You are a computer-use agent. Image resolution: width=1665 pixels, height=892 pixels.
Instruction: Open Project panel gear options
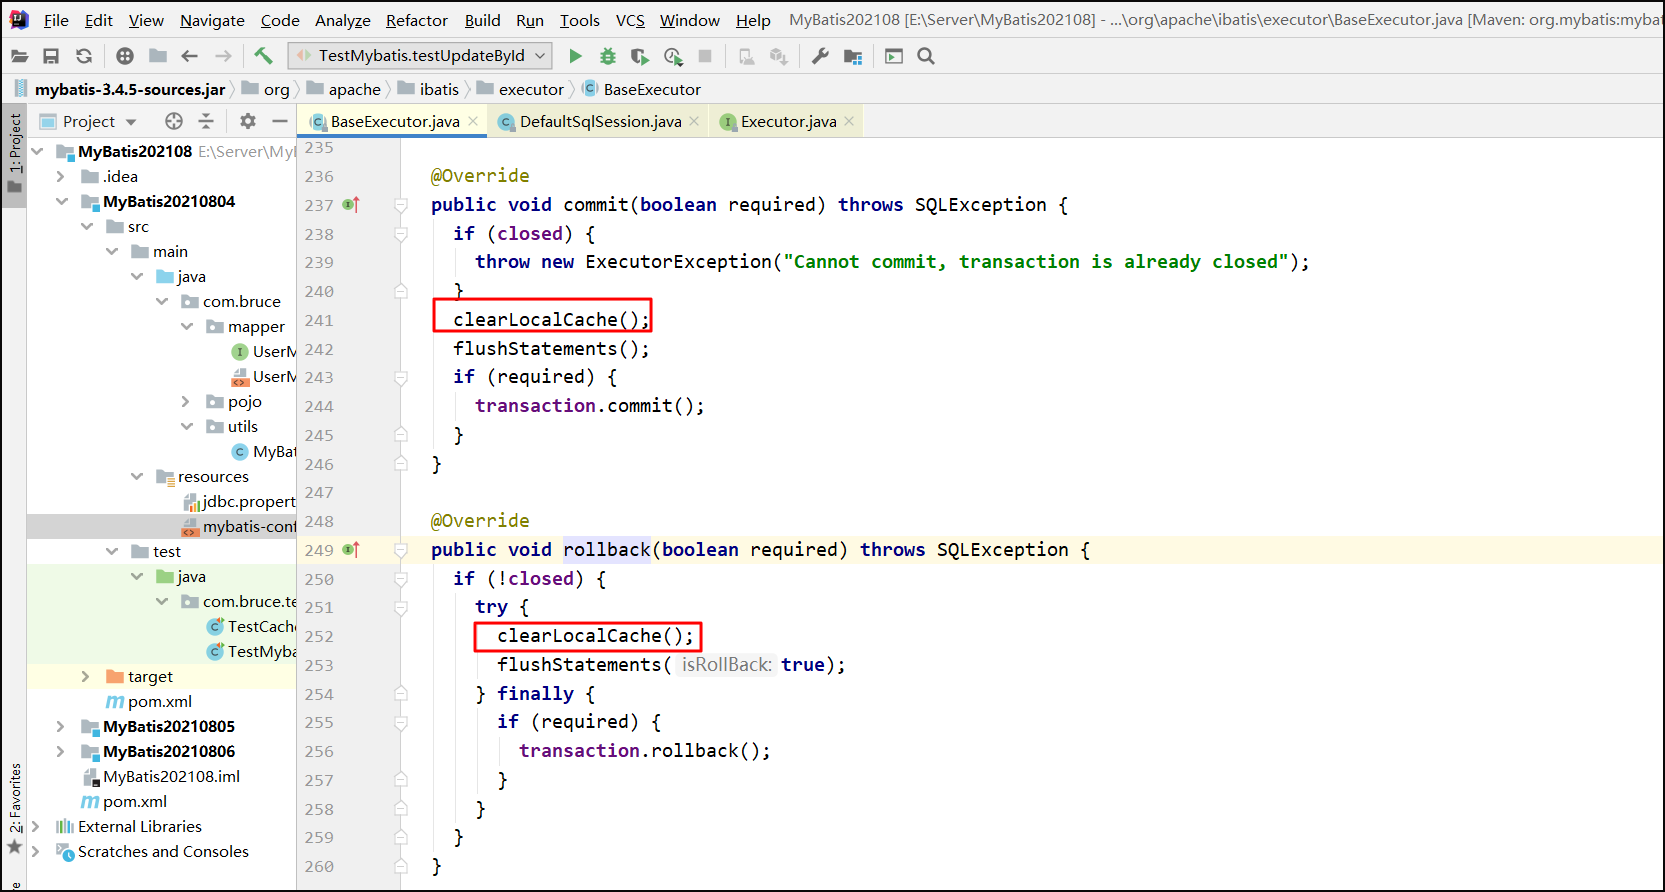click(248, 121)
